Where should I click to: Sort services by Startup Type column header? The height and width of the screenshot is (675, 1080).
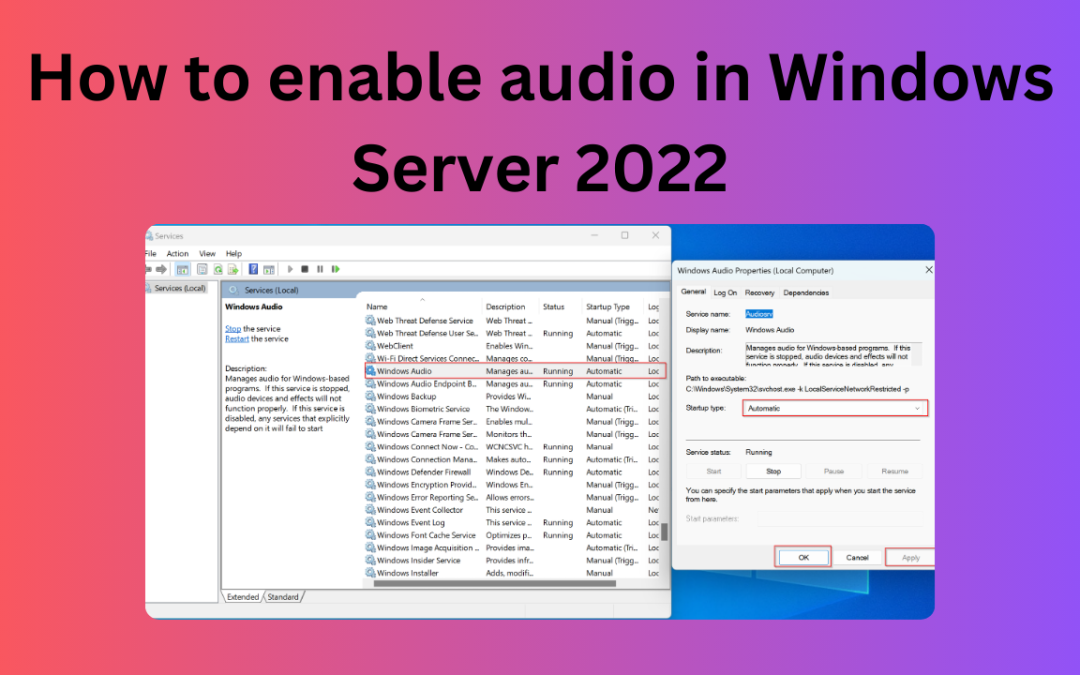point(607,307)
